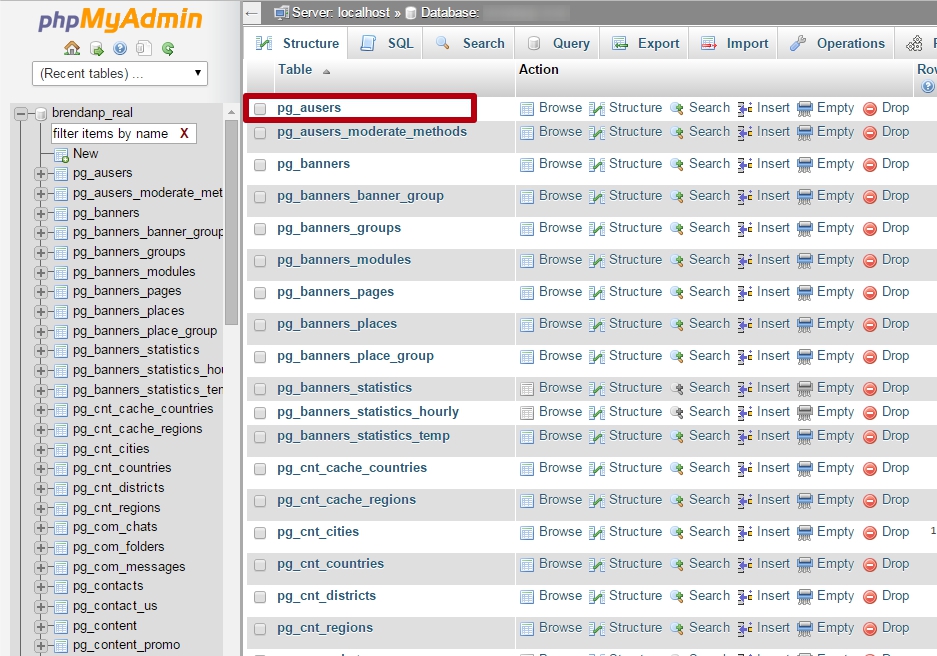Insert a row into pg_cnt_cities

pyautogui.click(x=772, y=532)
